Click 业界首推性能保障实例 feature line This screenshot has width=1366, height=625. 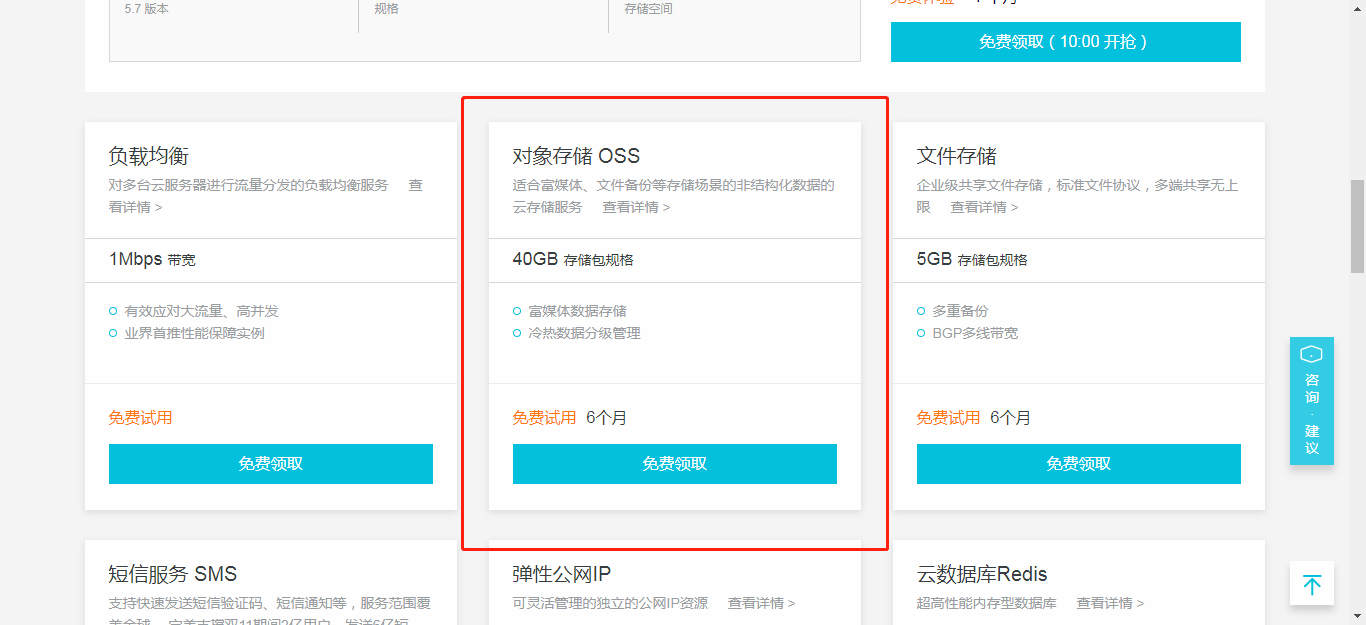click(x=195, y=333)
